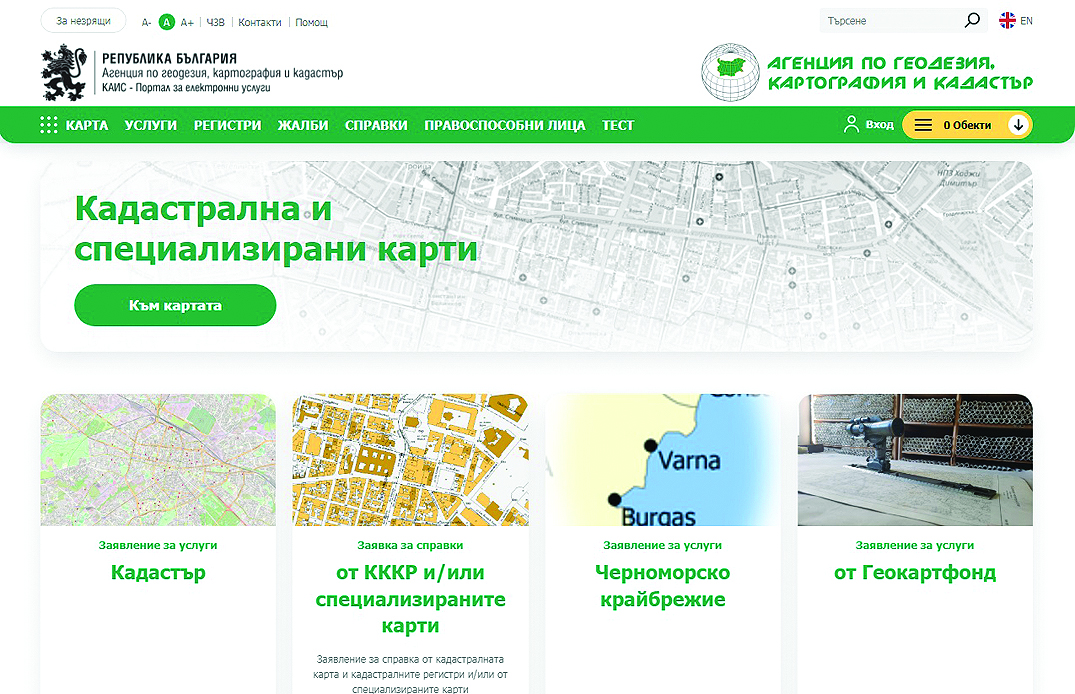This screenshot has width=1075, height=694.
Task: Switch language via the UK flag icon
Action: tap(1007, 20)
